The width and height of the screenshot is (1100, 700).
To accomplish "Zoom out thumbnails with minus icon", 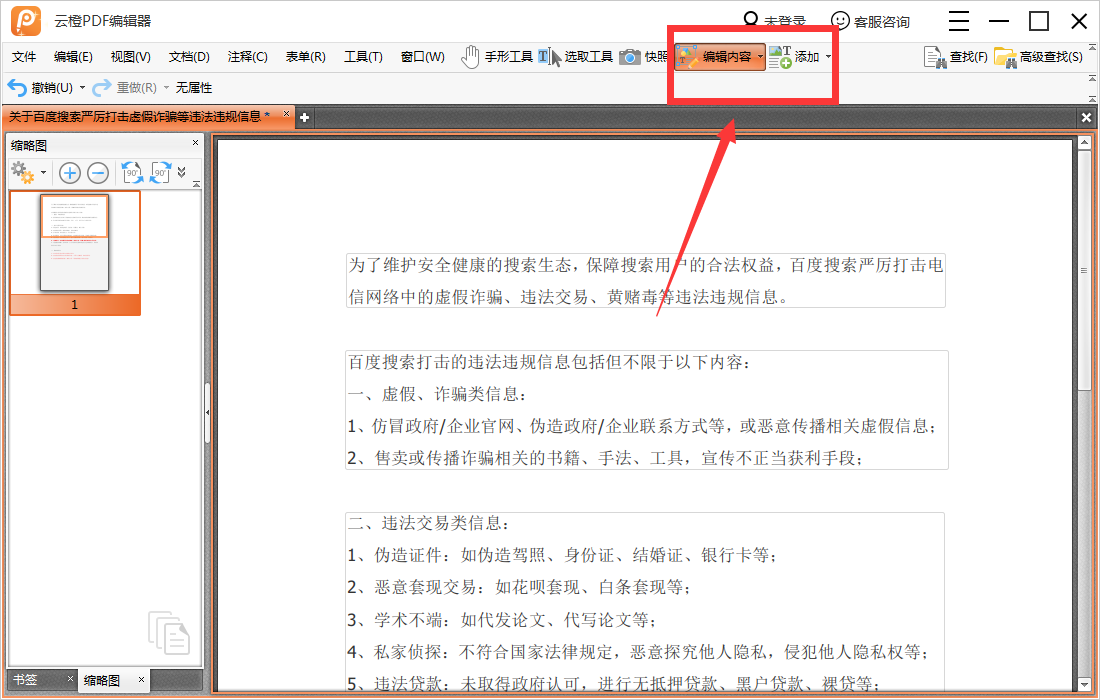I will tap(98, 173).
